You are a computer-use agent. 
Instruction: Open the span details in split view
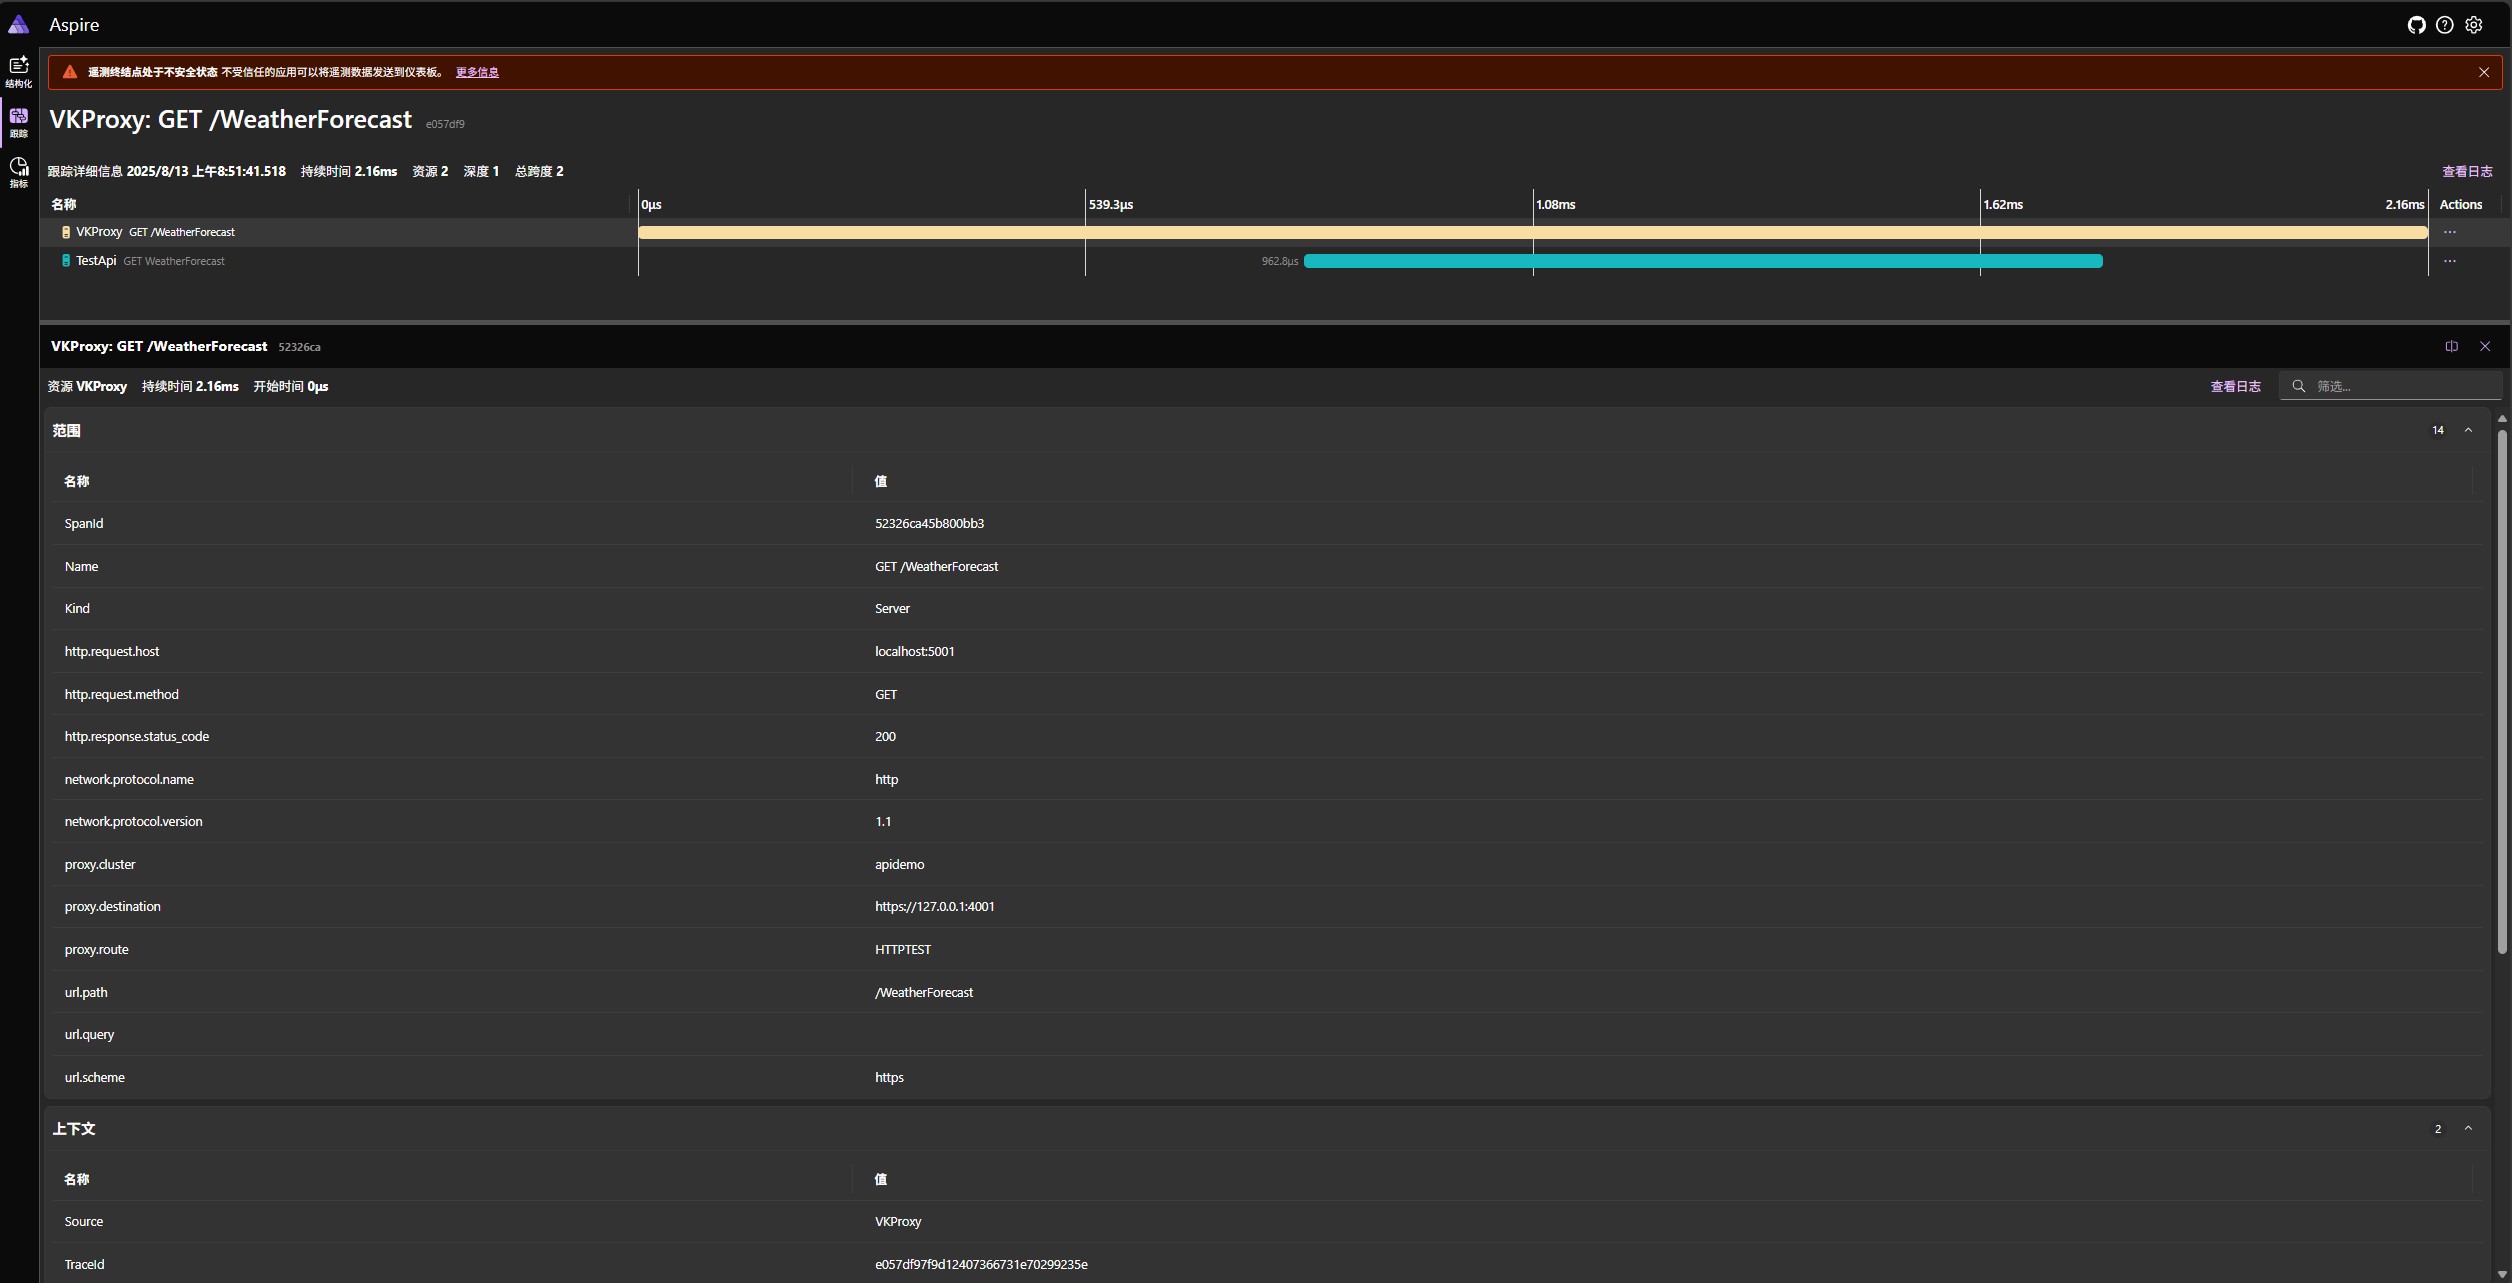(2451, 346)
